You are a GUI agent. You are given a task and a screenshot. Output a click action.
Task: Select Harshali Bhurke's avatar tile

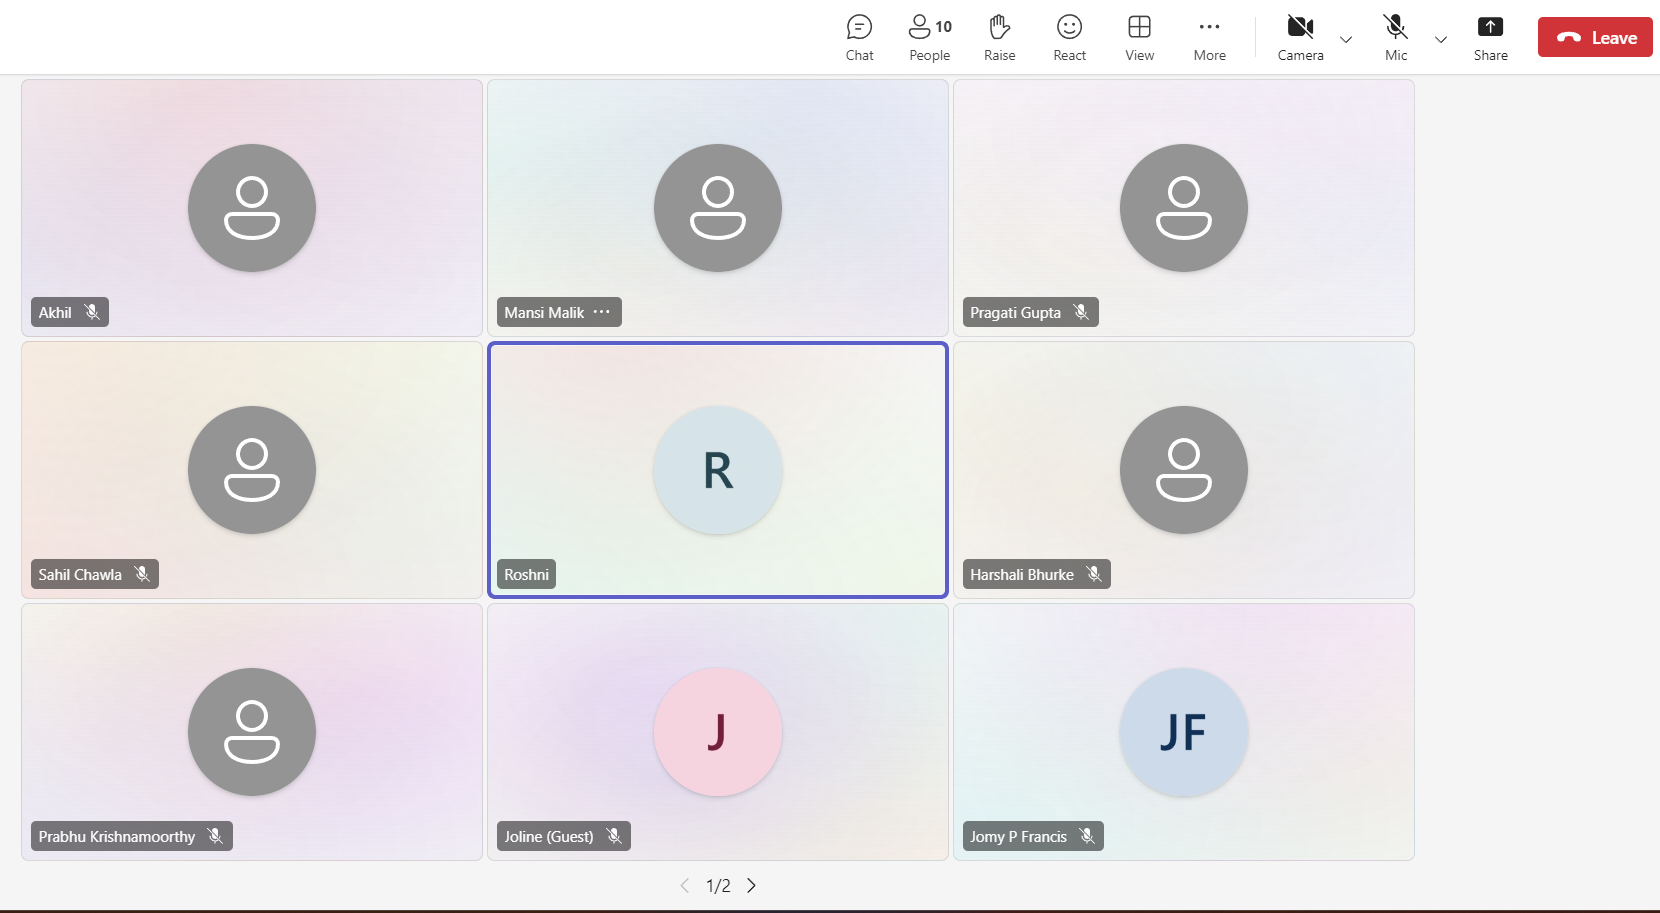tap(1184, 470)
